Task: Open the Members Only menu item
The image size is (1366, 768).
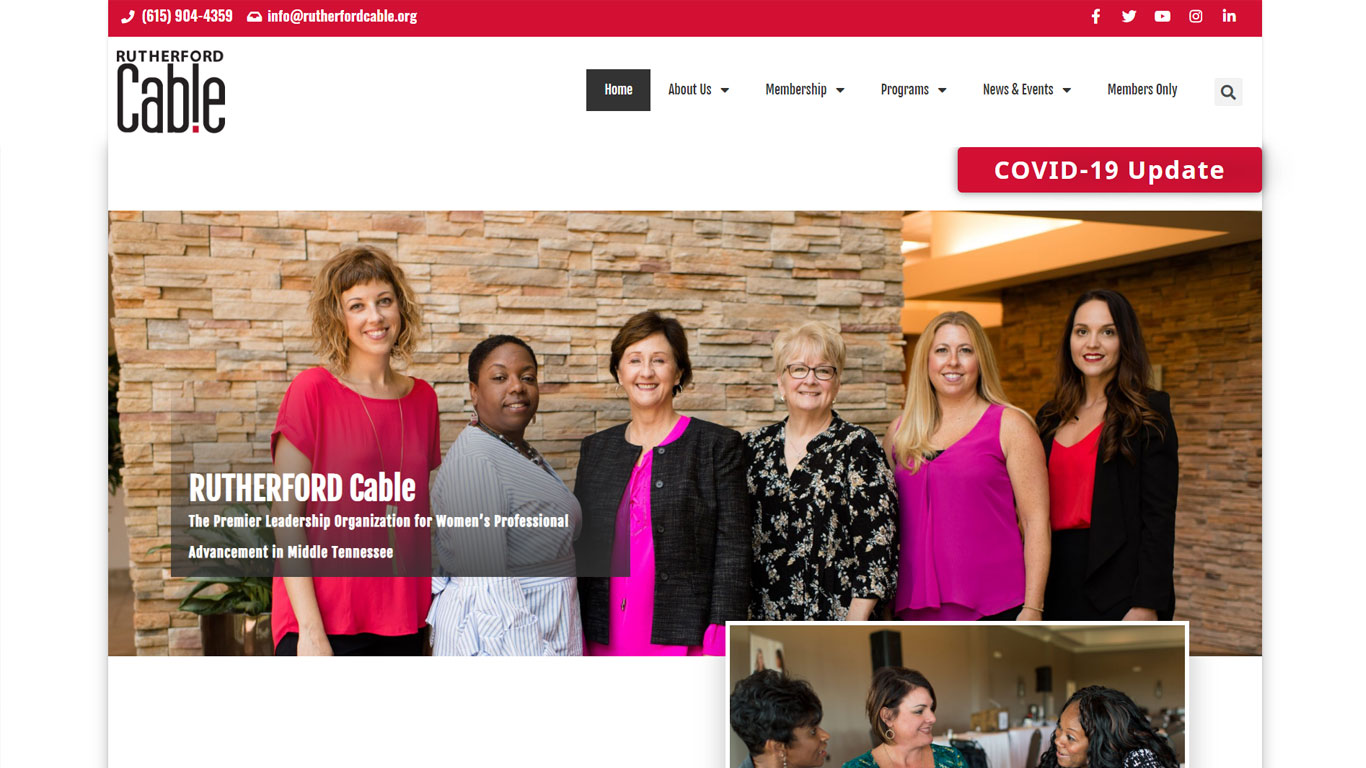Action: 1142,90
